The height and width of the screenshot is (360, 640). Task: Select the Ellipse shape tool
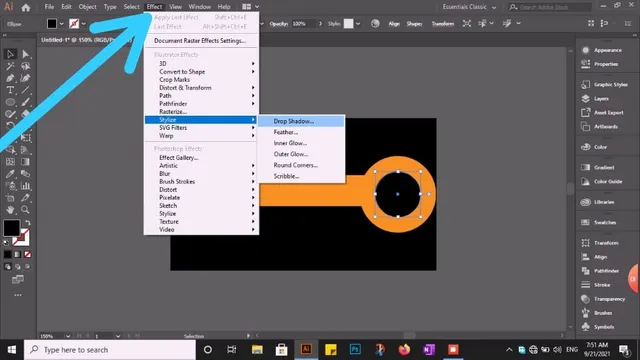point(10,102)
